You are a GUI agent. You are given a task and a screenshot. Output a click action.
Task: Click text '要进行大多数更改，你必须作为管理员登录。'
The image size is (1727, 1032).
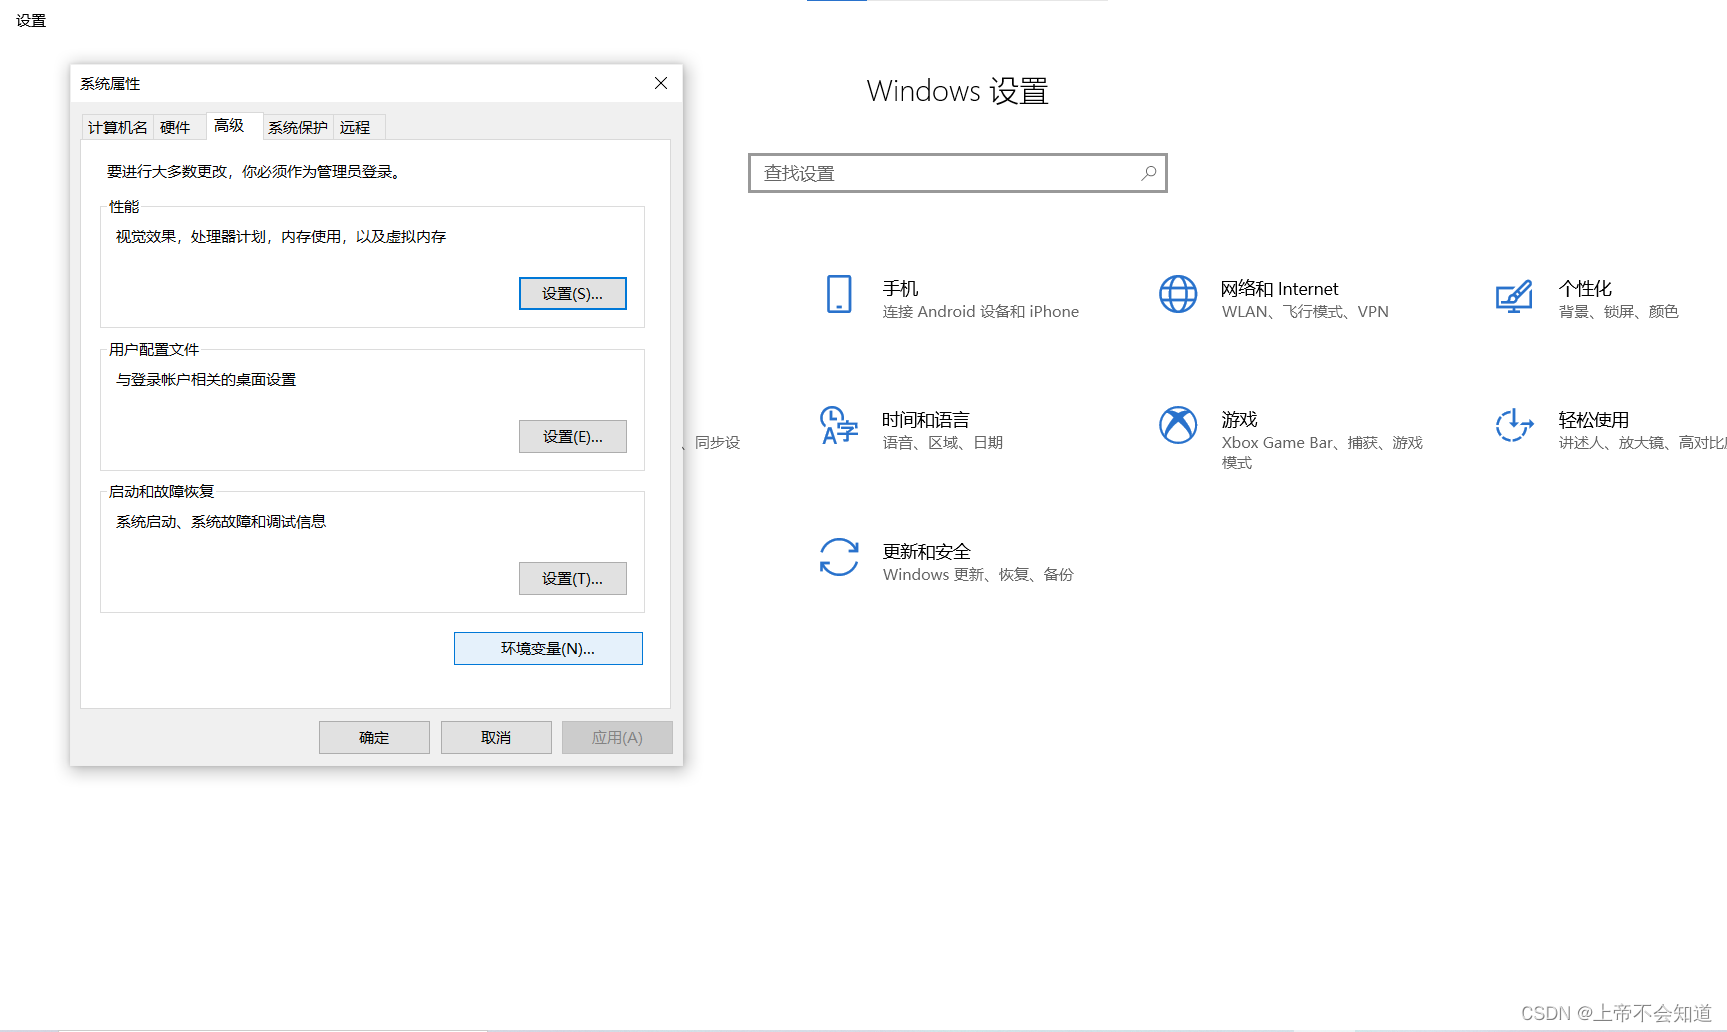point(254,171)
